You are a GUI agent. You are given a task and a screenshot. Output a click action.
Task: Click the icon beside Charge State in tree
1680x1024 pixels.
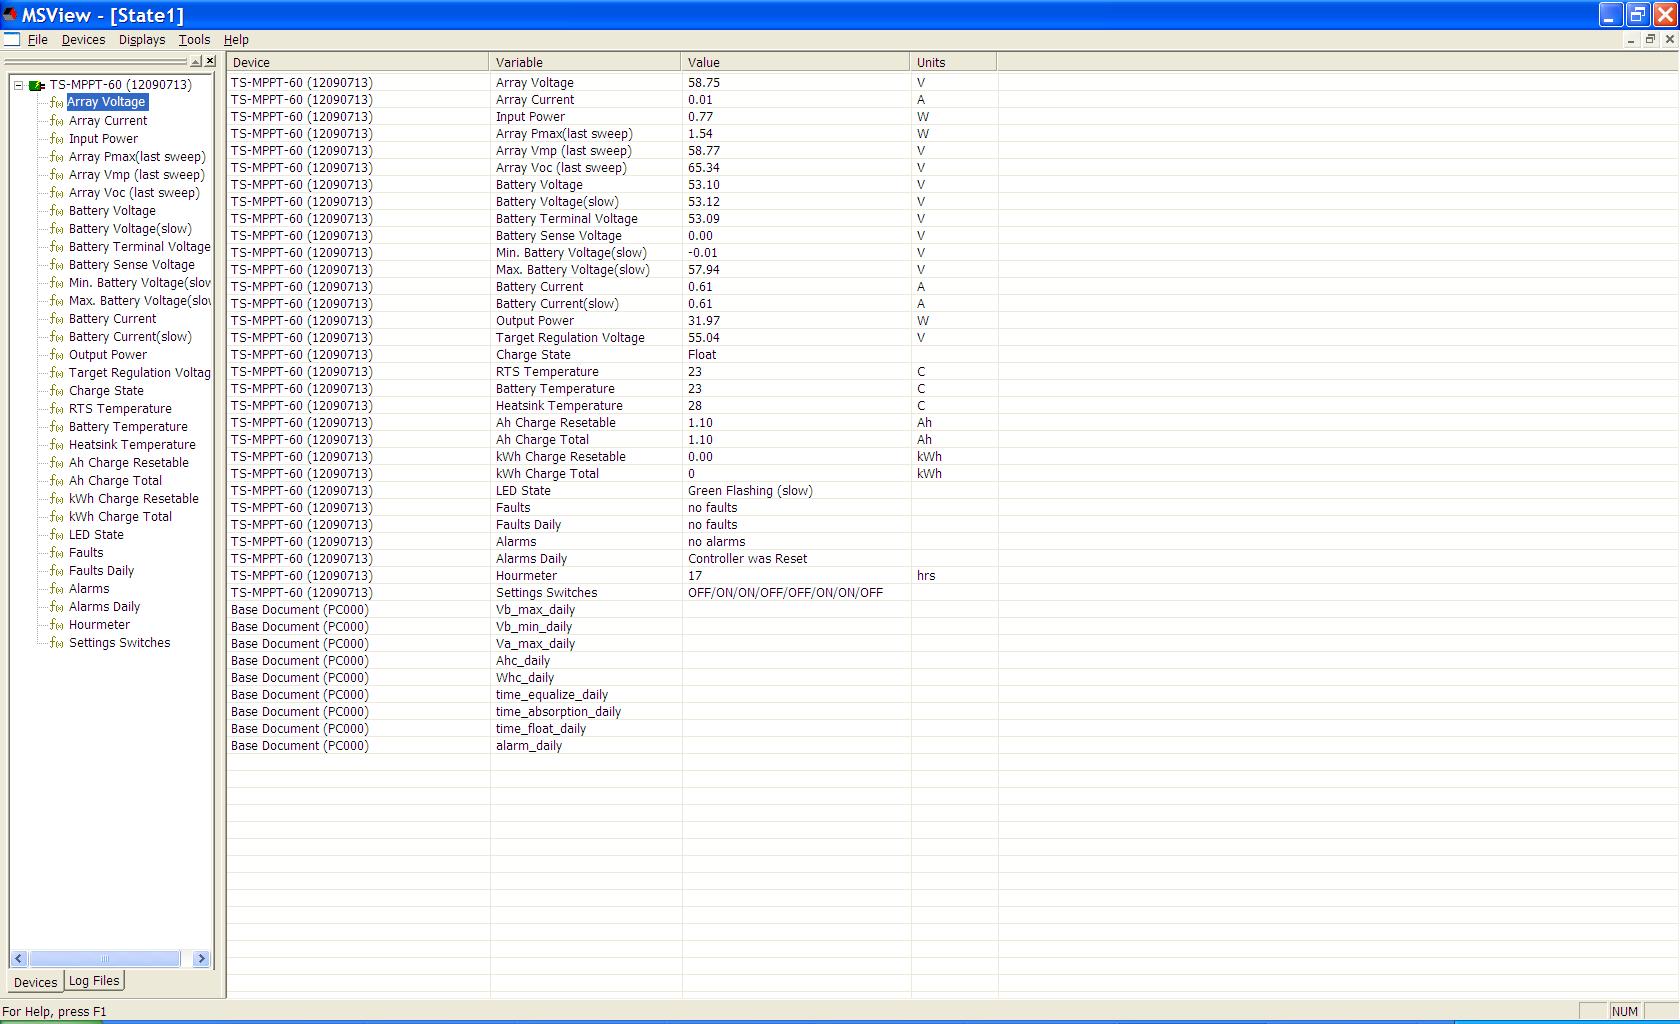(57, 391)
